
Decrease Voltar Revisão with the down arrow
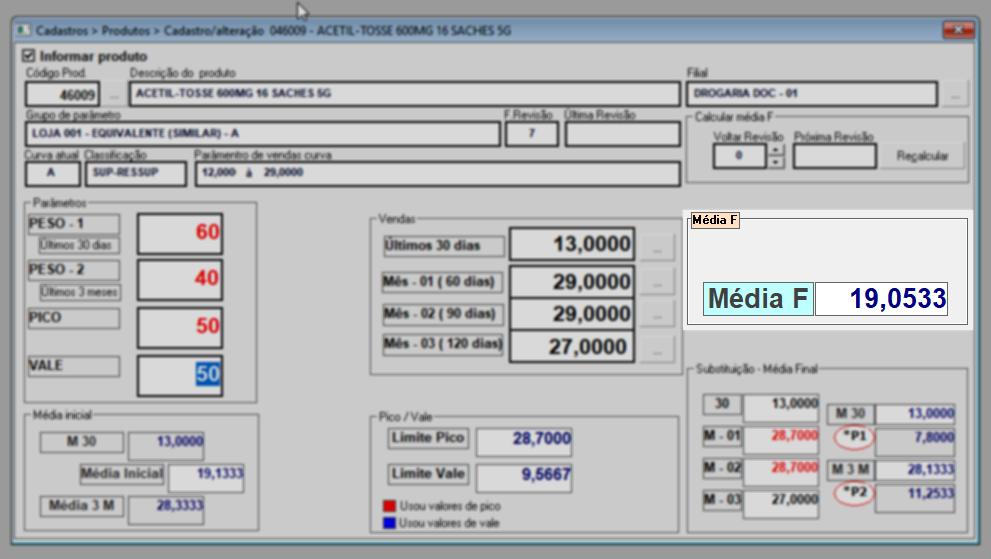tap(776, 162)
